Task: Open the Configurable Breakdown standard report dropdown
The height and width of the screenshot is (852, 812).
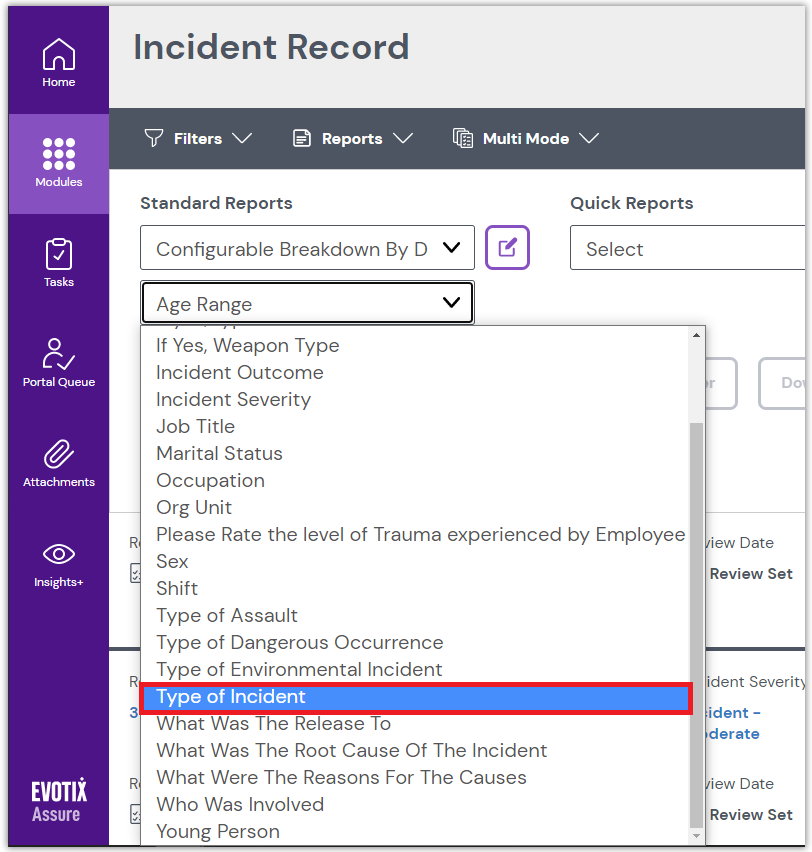Action: 307,248
